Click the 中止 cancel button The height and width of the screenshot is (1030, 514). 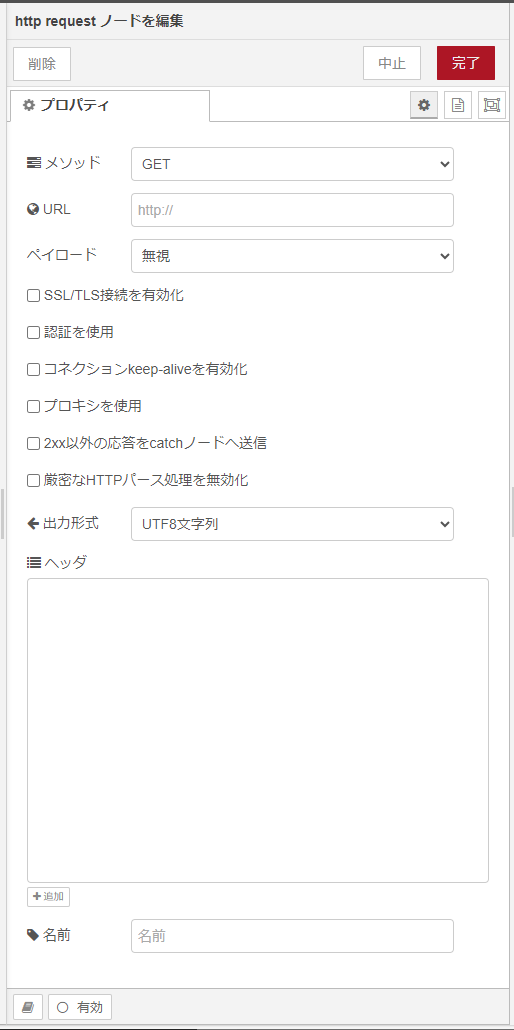click(x=392, y=63)
